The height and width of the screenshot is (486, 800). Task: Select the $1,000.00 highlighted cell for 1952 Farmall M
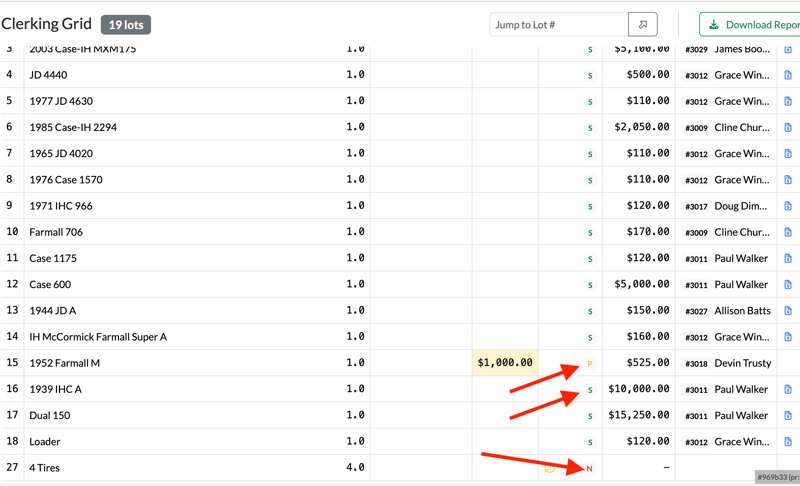505,363
